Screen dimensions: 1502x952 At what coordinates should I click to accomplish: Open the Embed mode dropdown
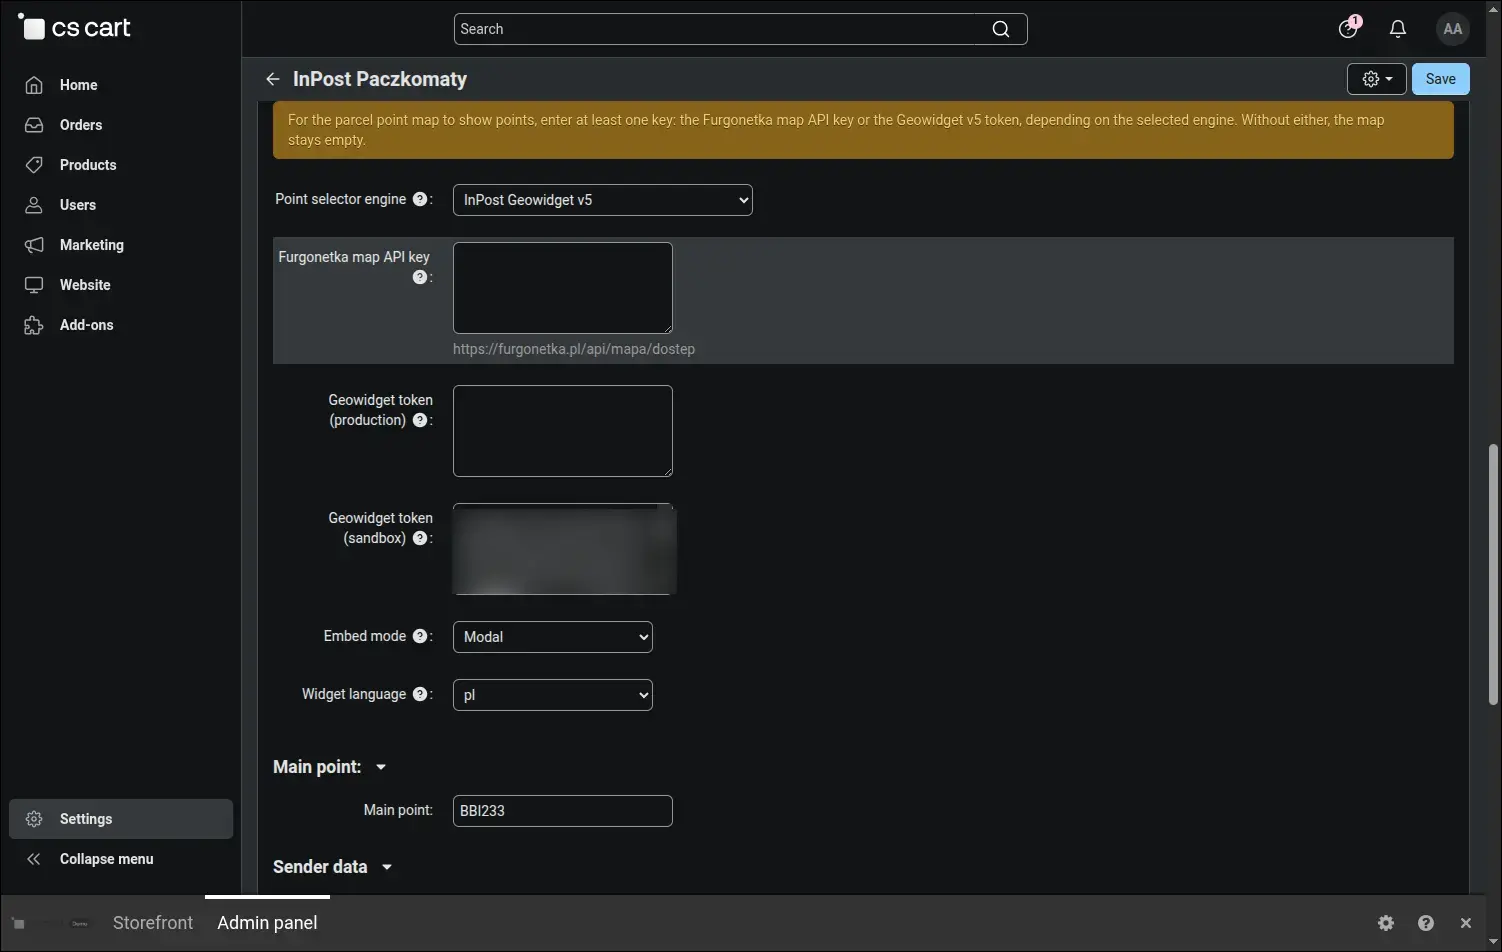coord(553,637)
